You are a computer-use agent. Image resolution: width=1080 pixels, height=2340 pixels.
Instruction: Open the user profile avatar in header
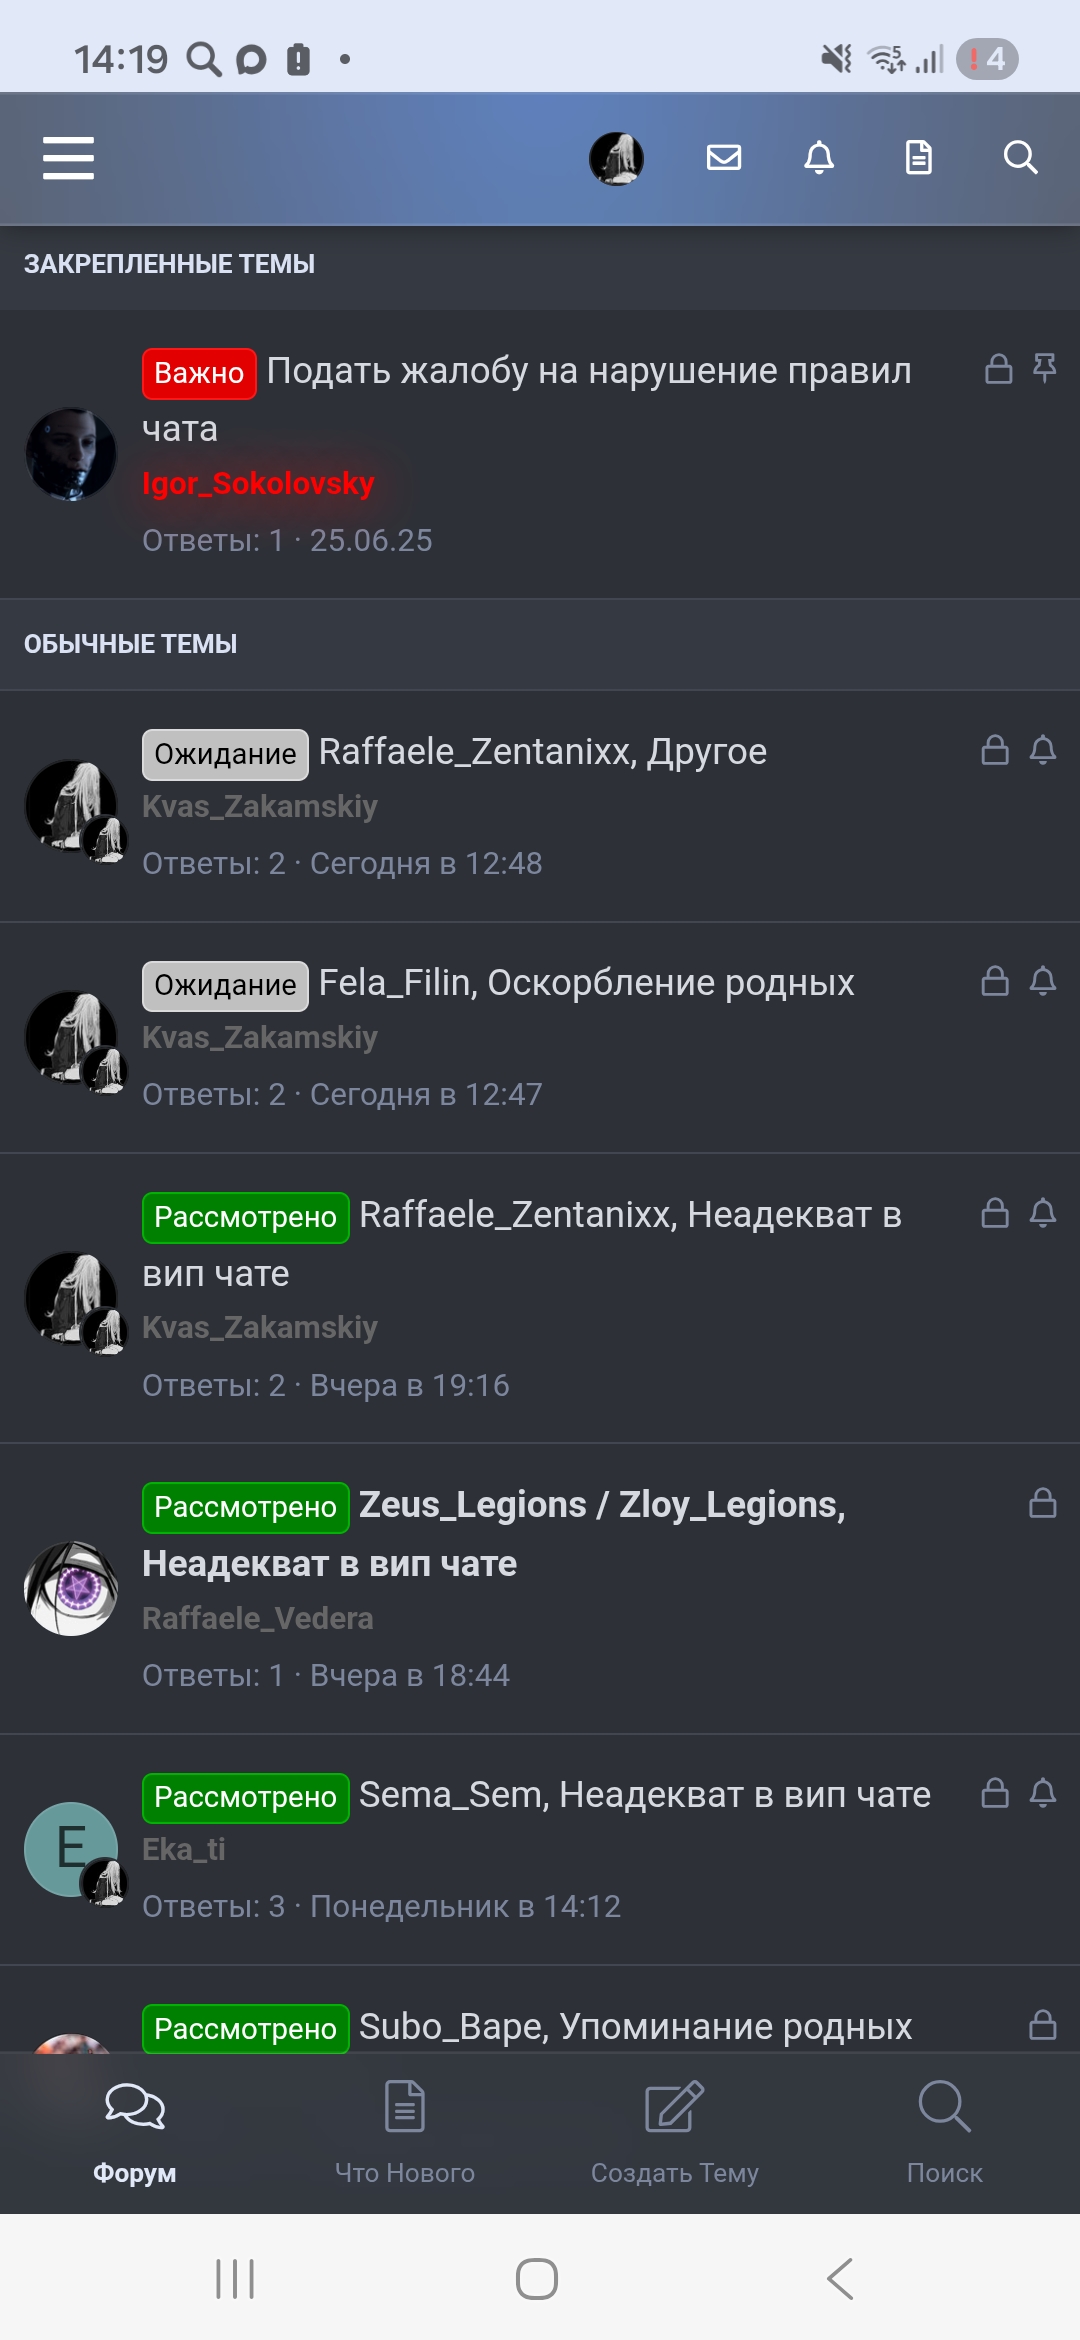coord(616,158)
